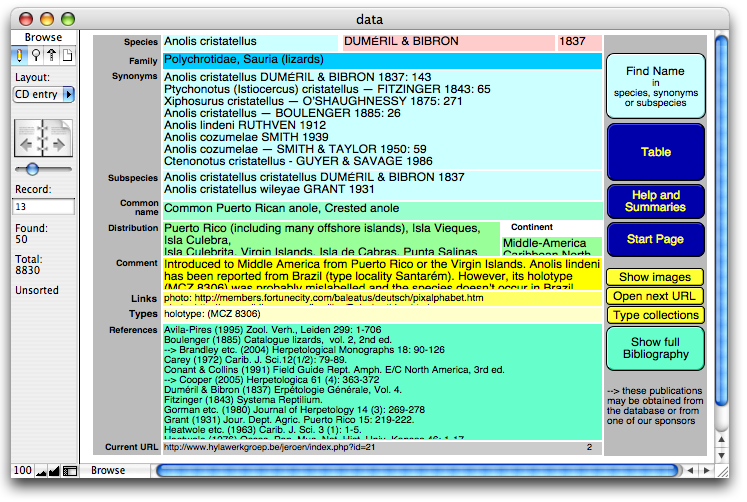Switch to Layout mode icon
The height and width of the screenshot is (502, 747).
click(x=51, y=56)
